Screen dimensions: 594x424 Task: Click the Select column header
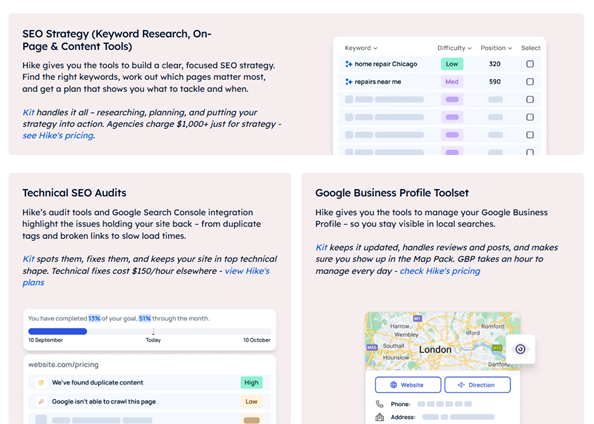pyautogui.click(x=531, y=48)
